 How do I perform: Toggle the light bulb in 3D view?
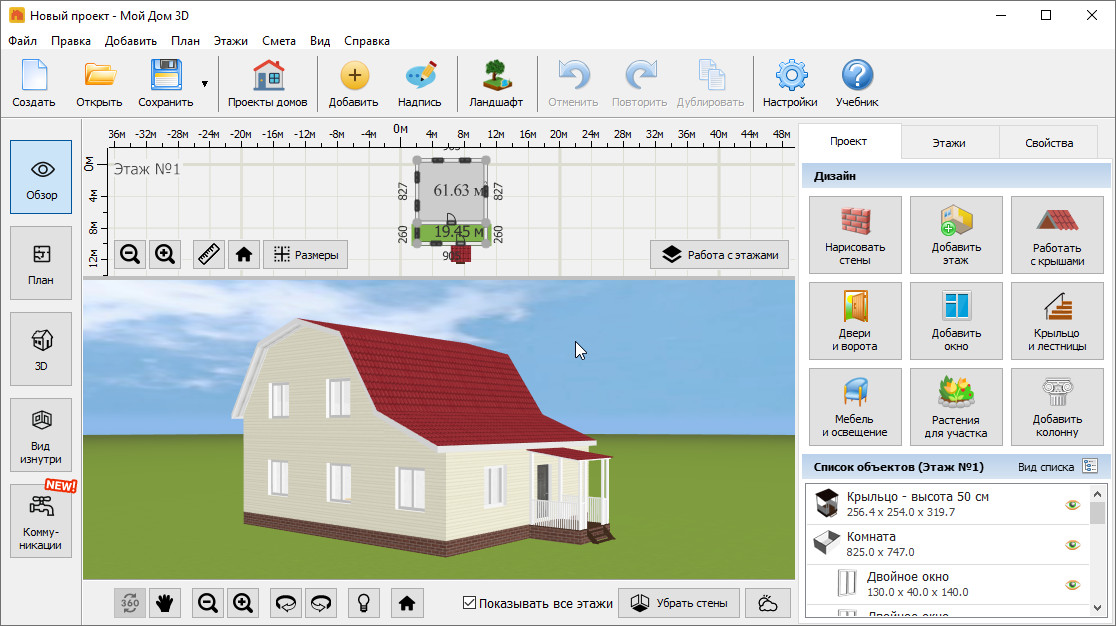coord(365,603)
